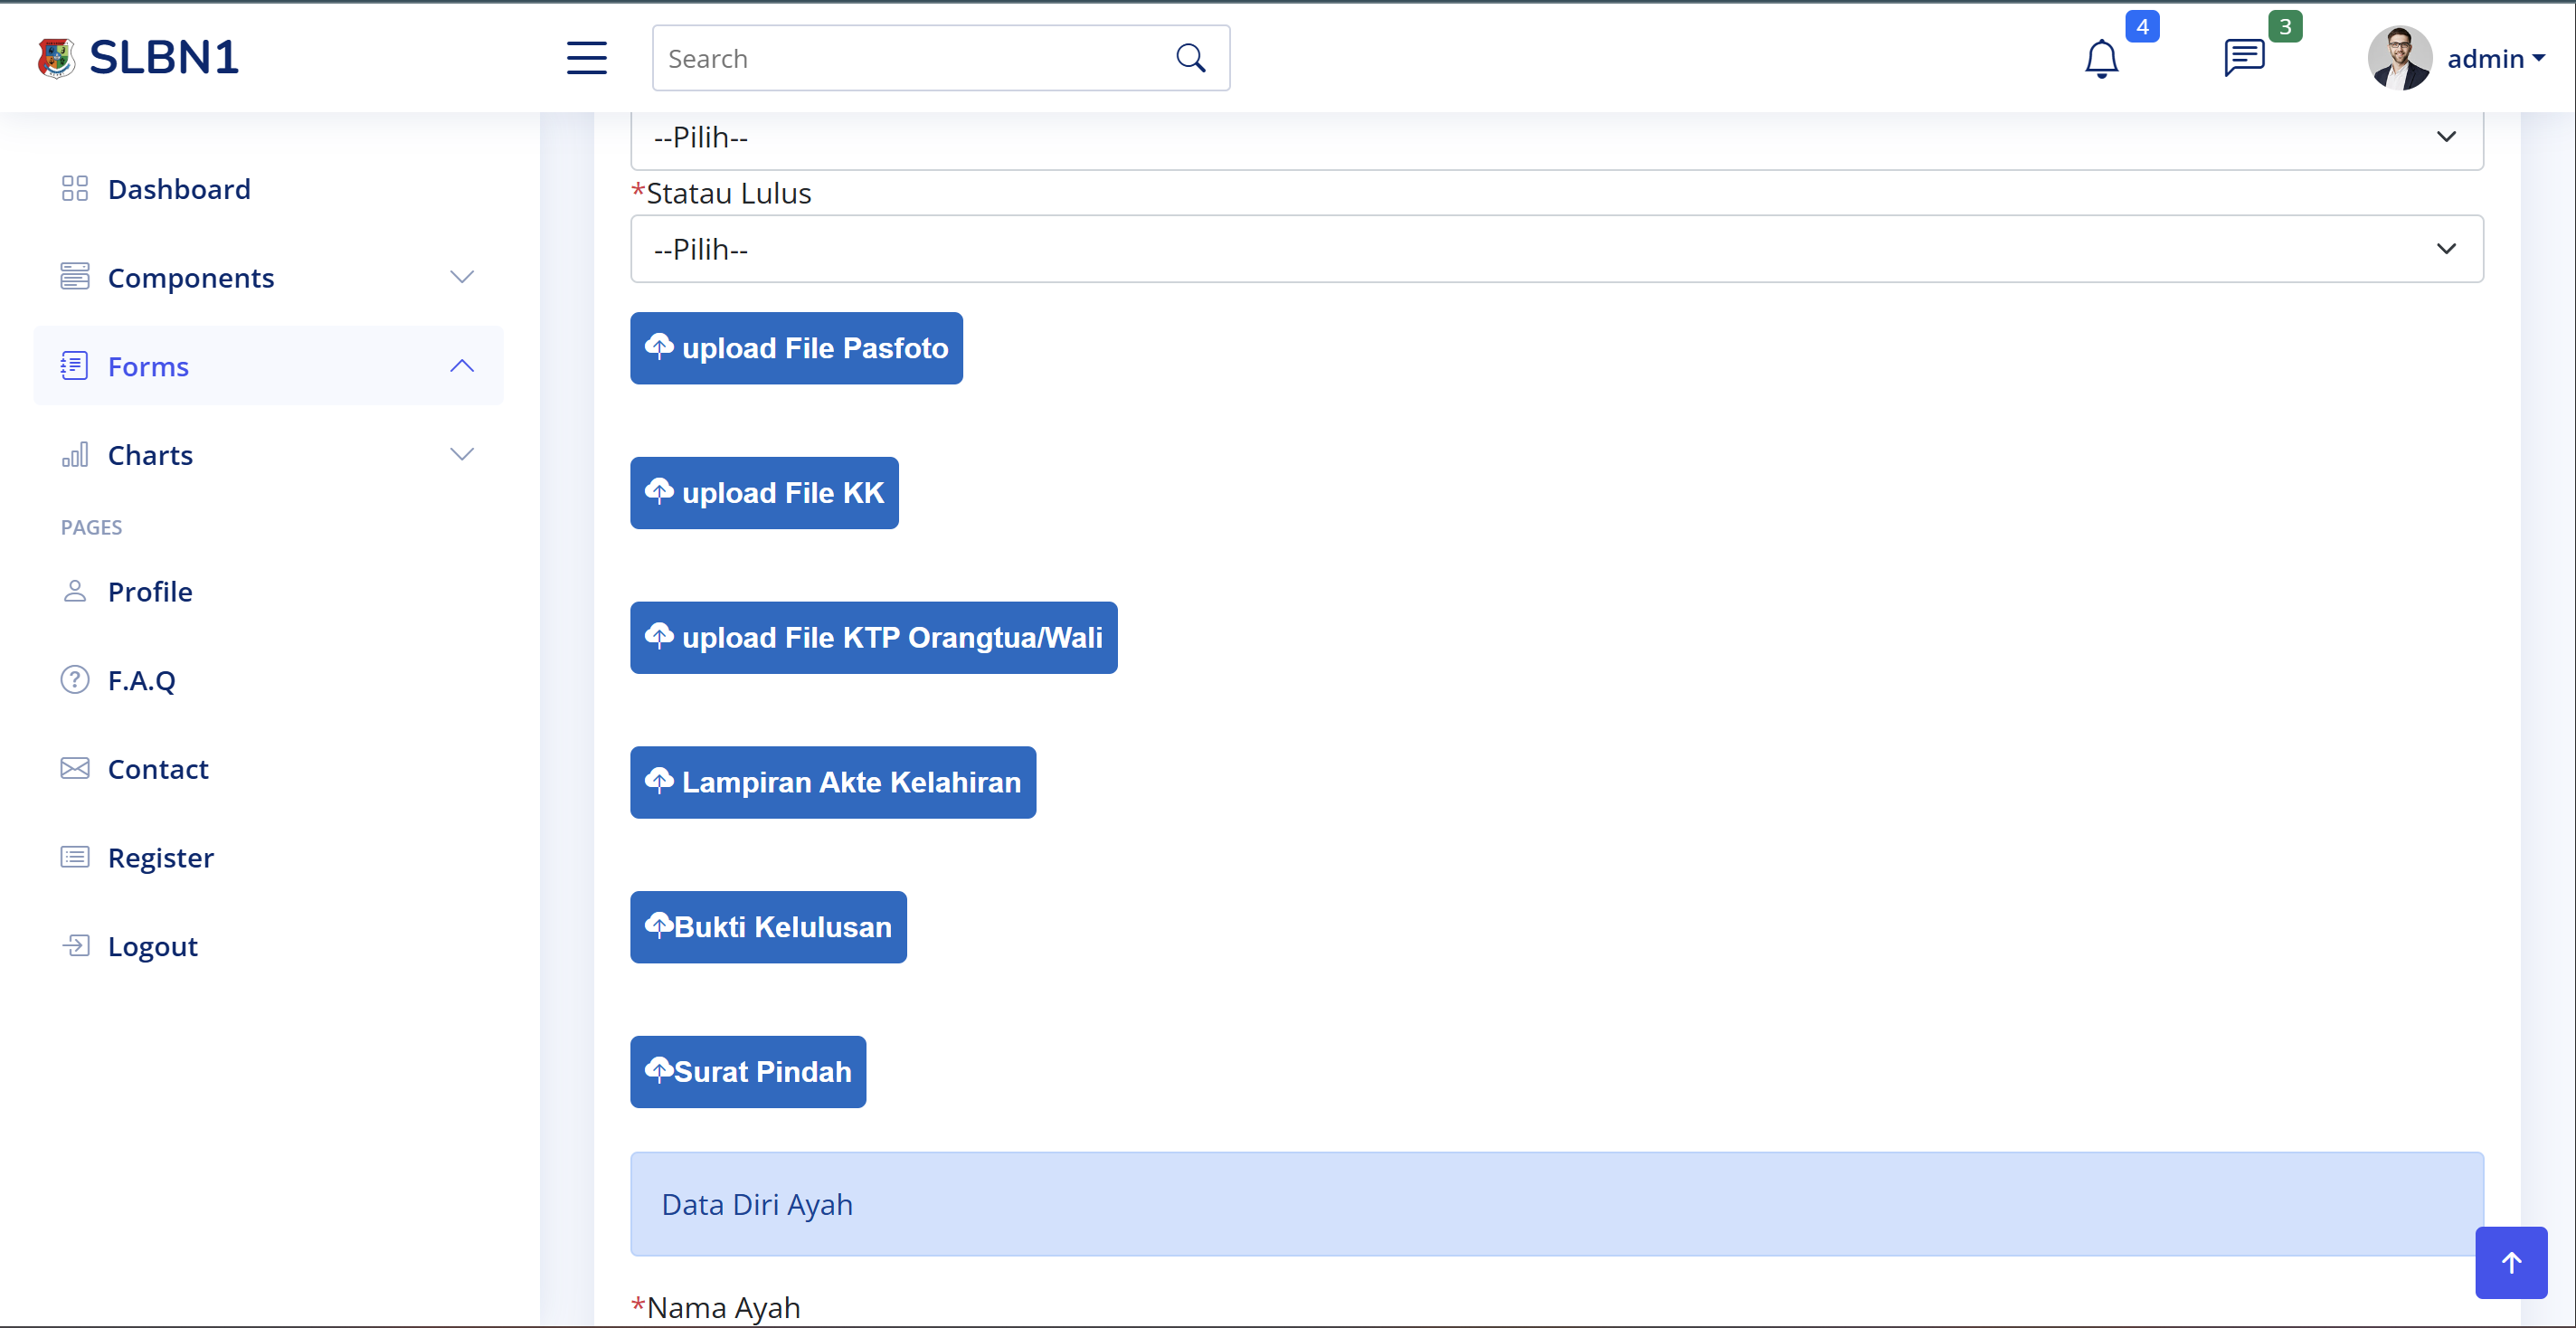Open the Profile page link
Screen dimensions: 2576x1328
coord(150,591)
